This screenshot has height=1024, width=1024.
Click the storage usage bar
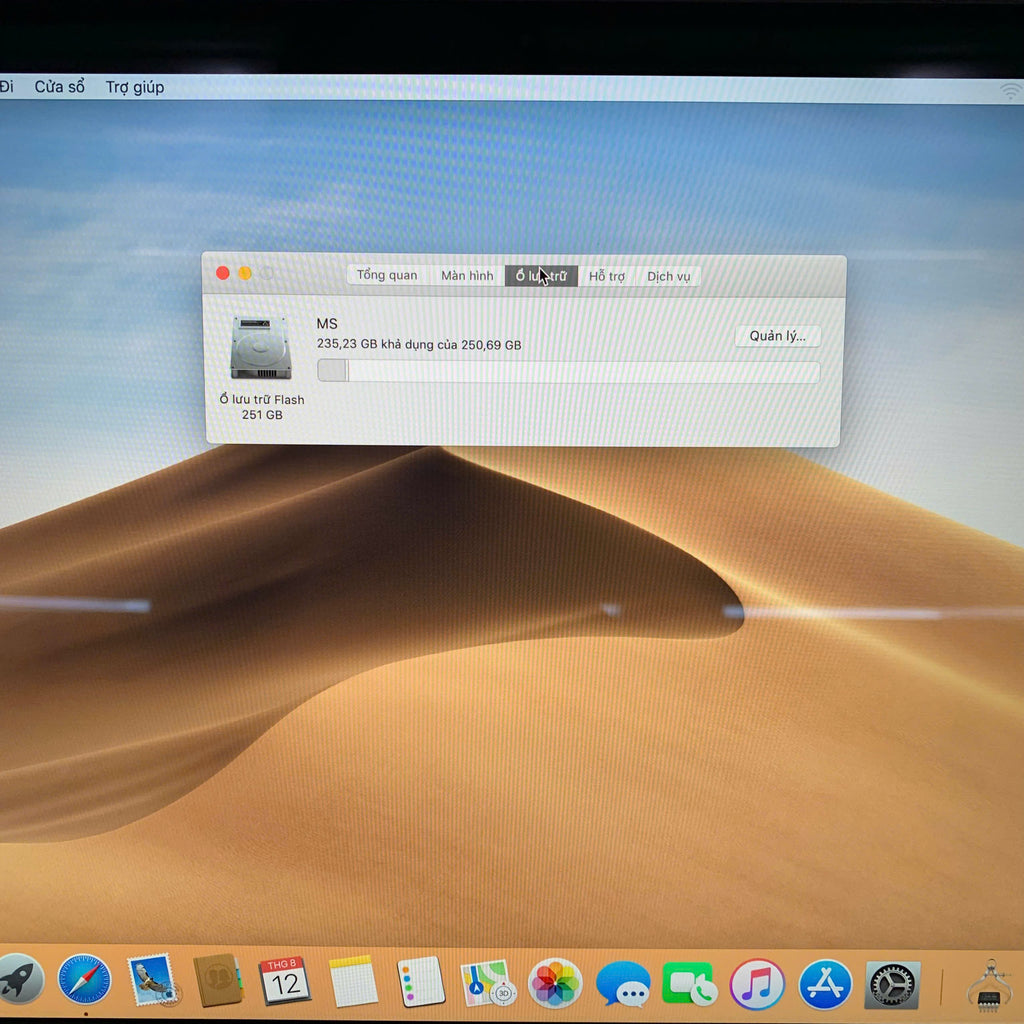pyautogui.click(x=568, y=371)
